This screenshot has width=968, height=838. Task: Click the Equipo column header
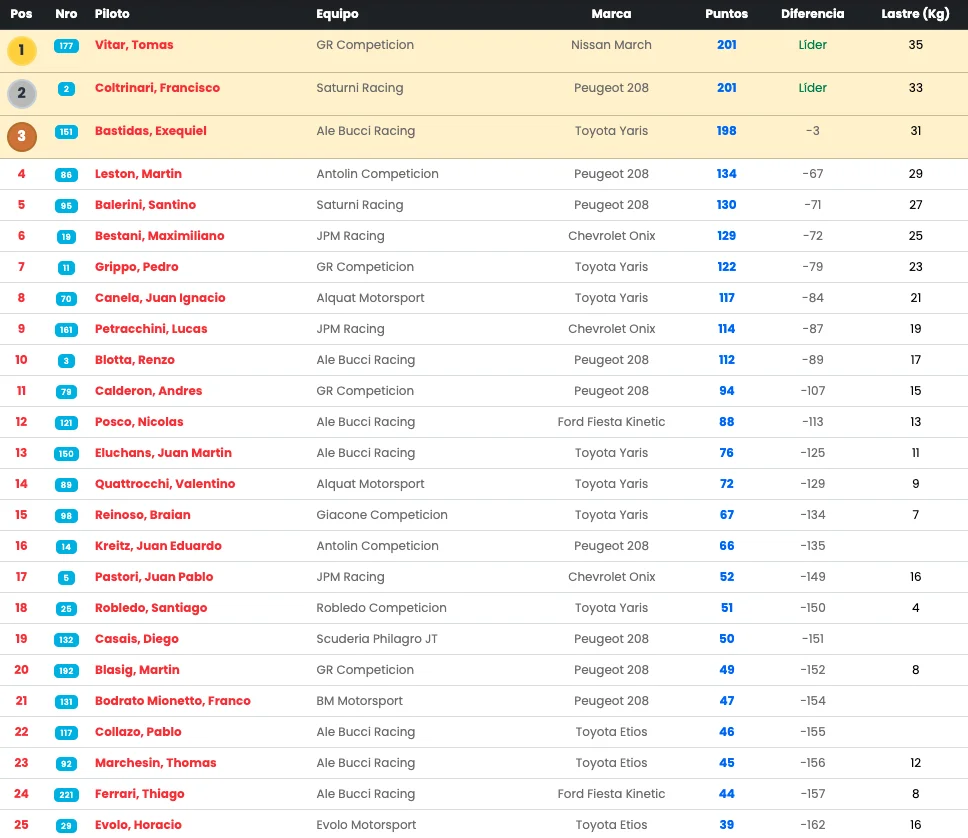337,14
